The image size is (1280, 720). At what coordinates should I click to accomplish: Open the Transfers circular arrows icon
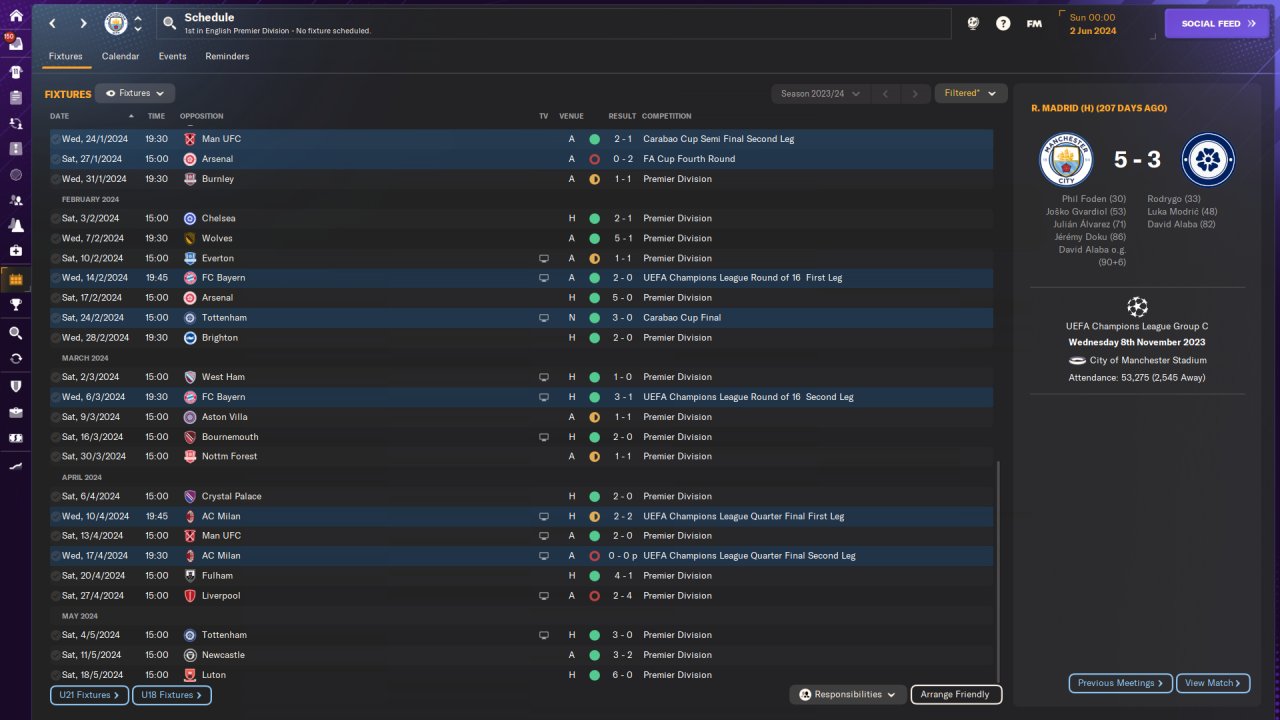pyautogui.click(x=15, y=359)
